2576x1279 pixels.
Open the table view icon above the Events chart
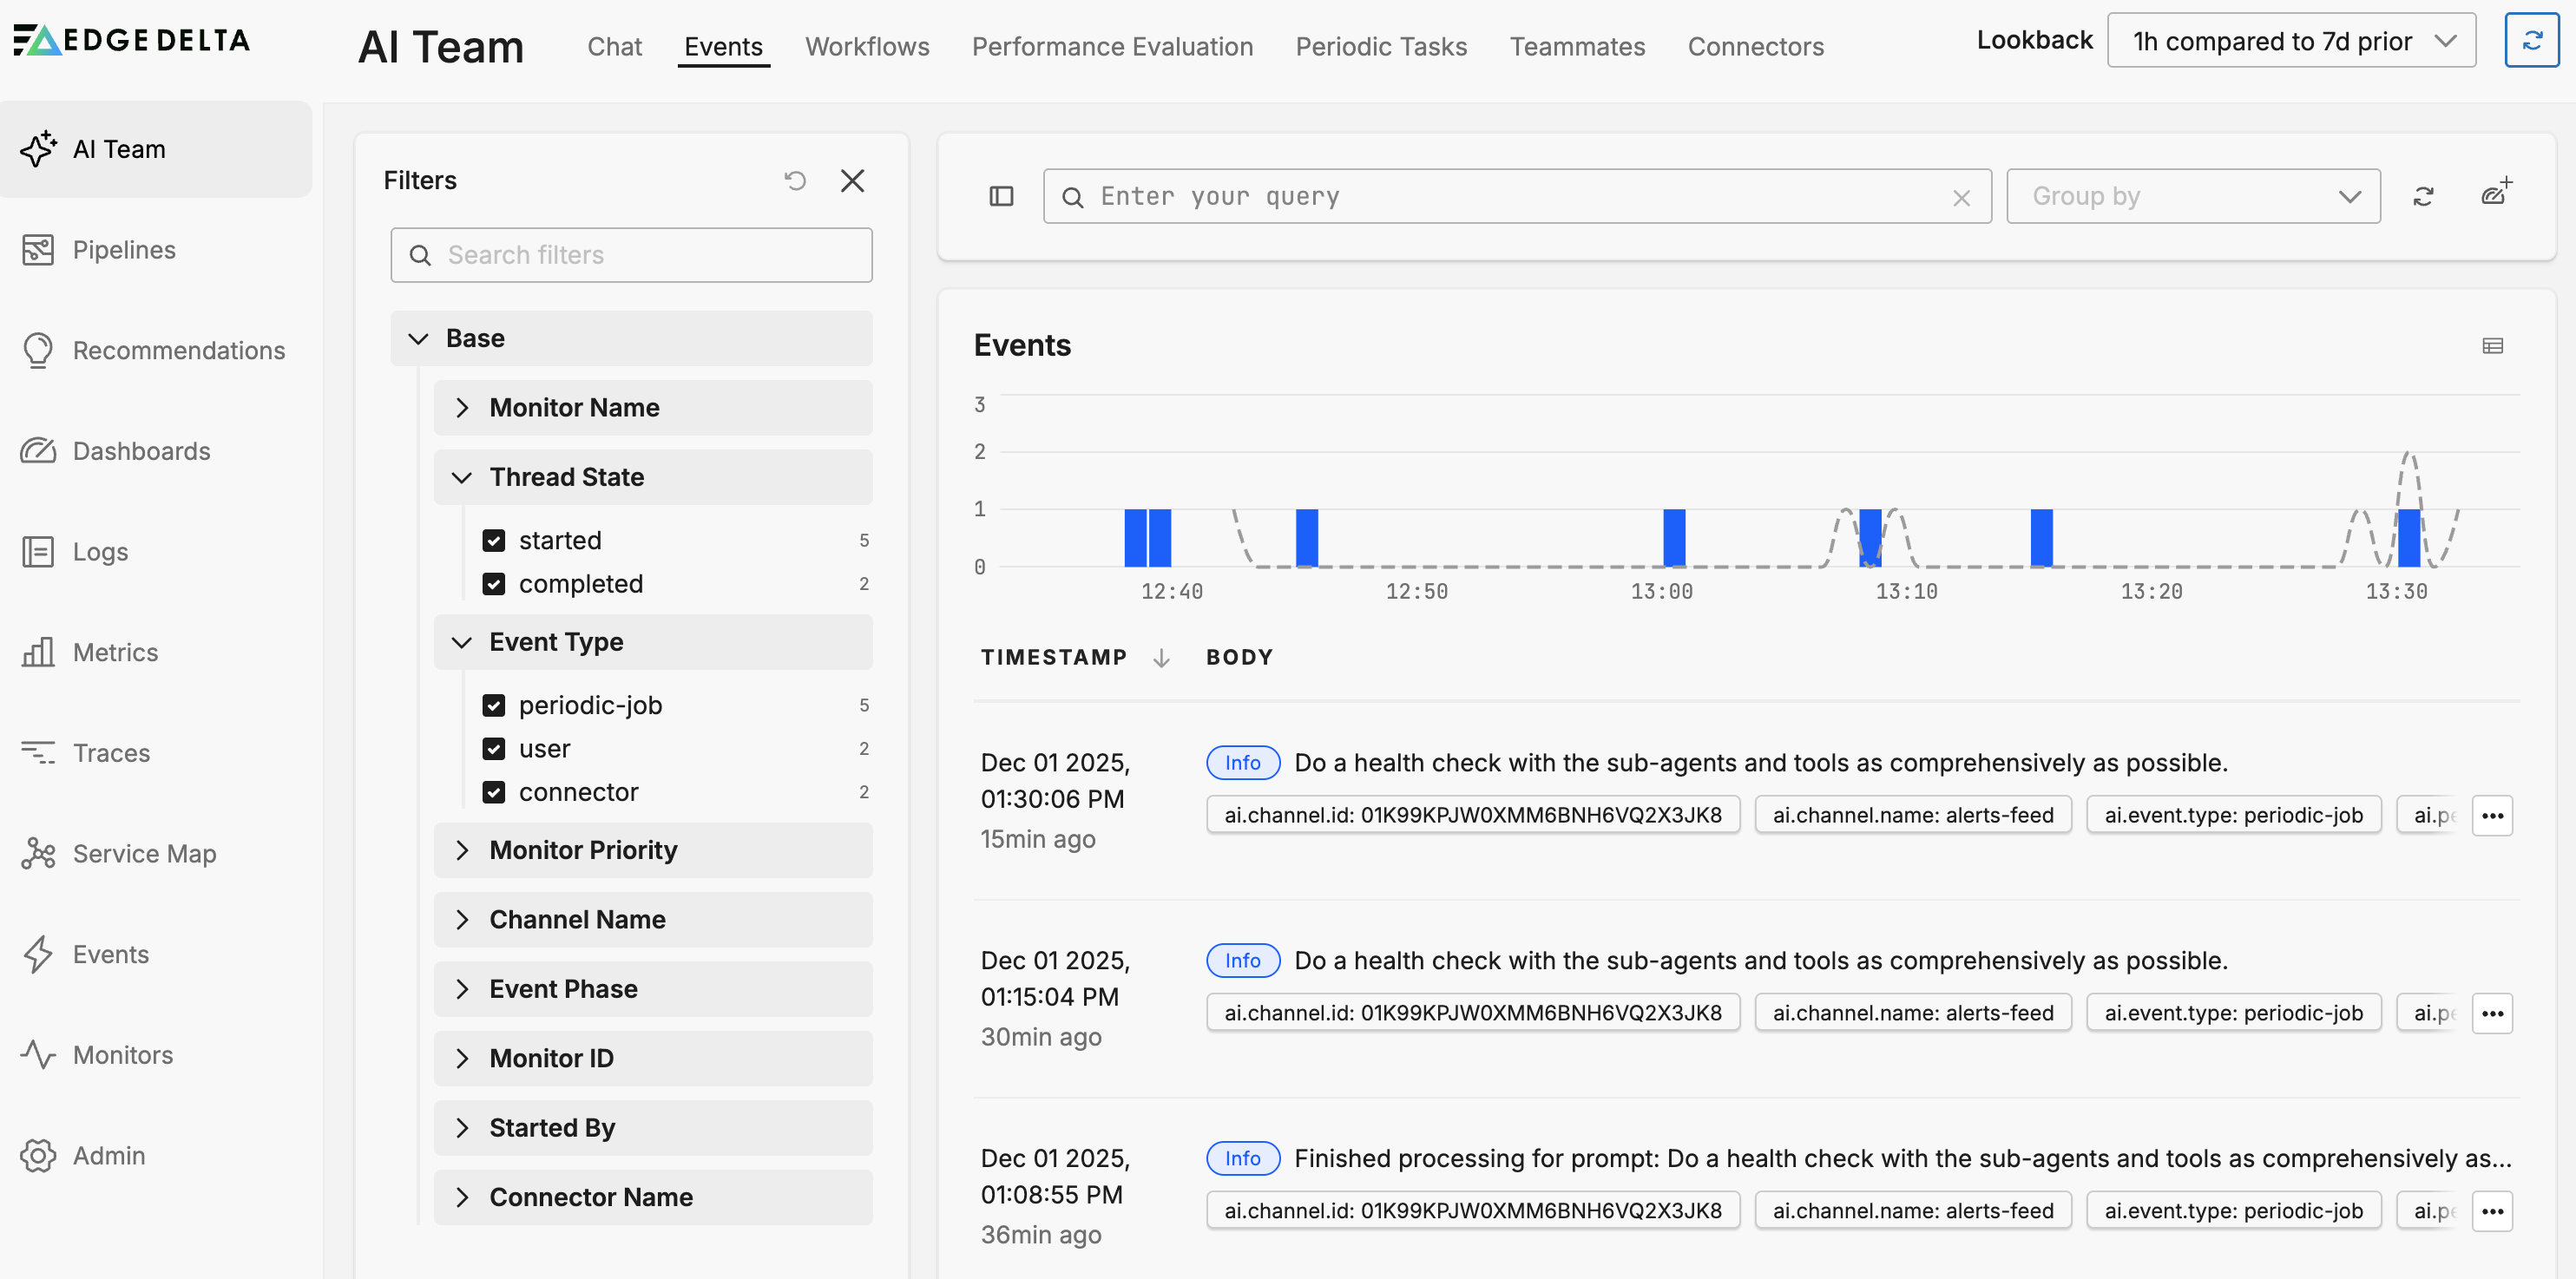[x=2492, y=345]
